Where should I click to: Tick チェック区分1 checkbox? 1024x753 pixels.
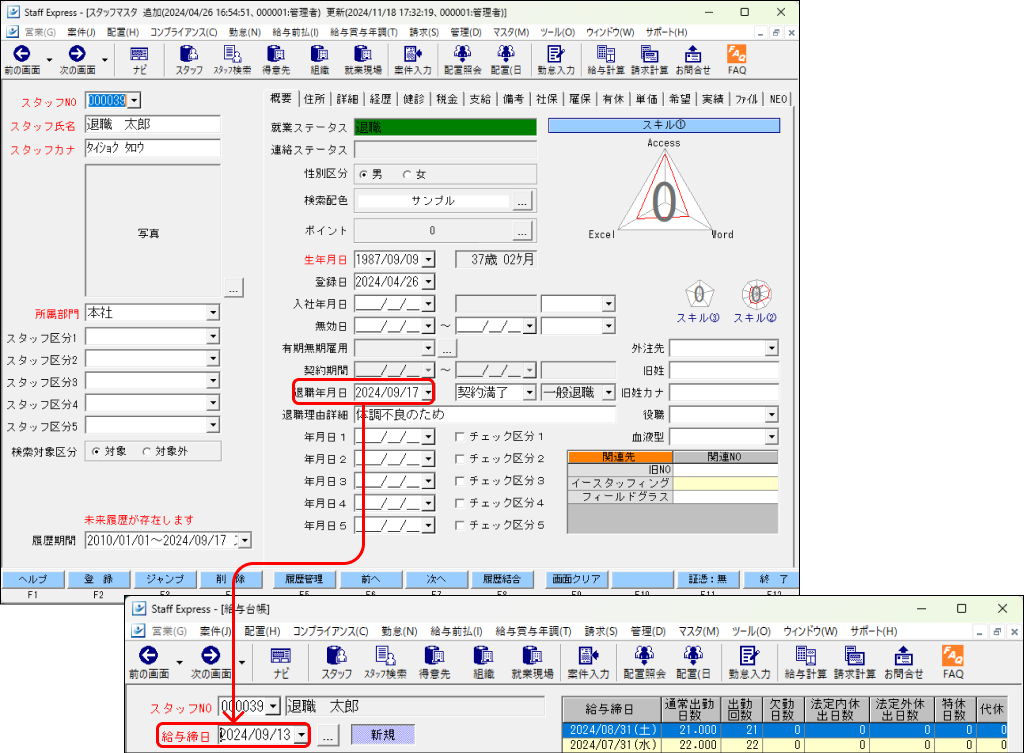(460, 436)
